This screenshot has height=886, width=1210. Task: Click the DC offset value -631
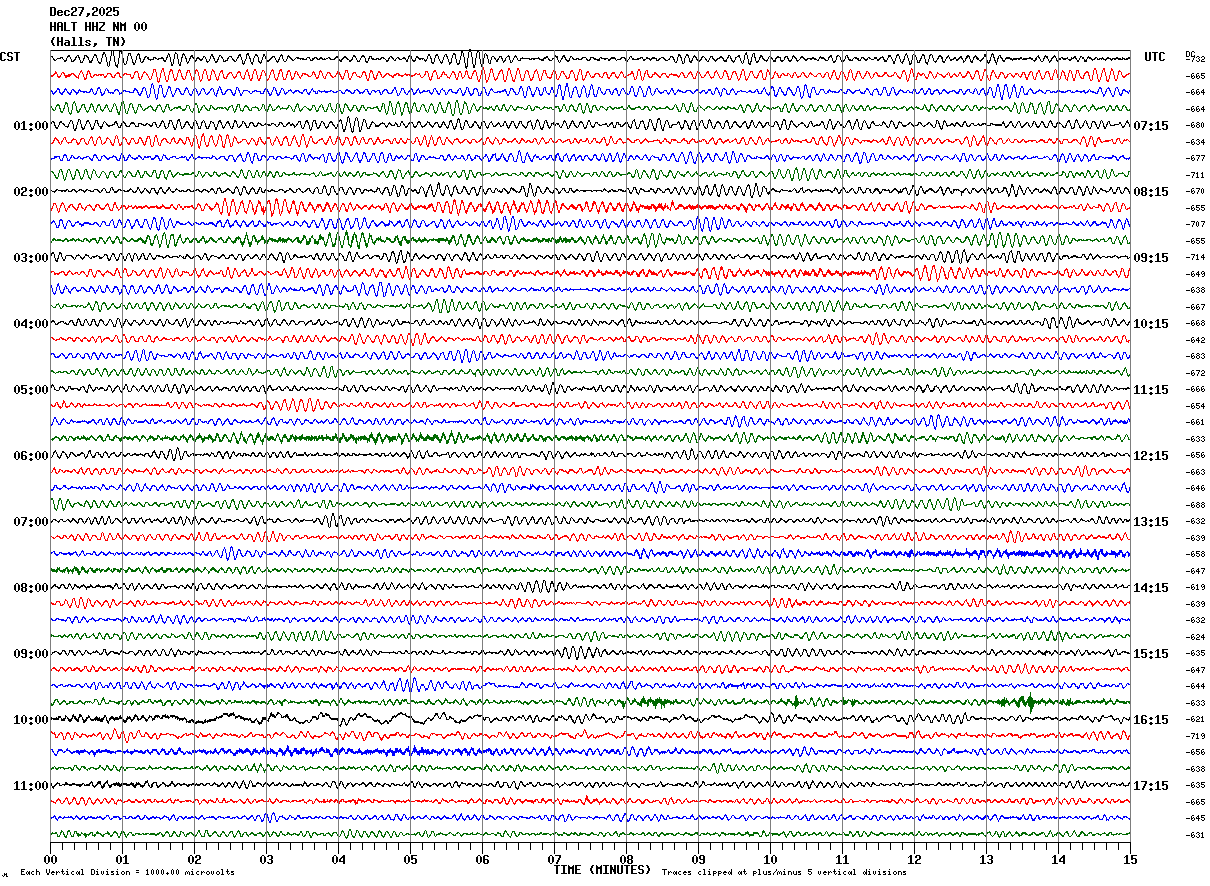pos(1195,835)
